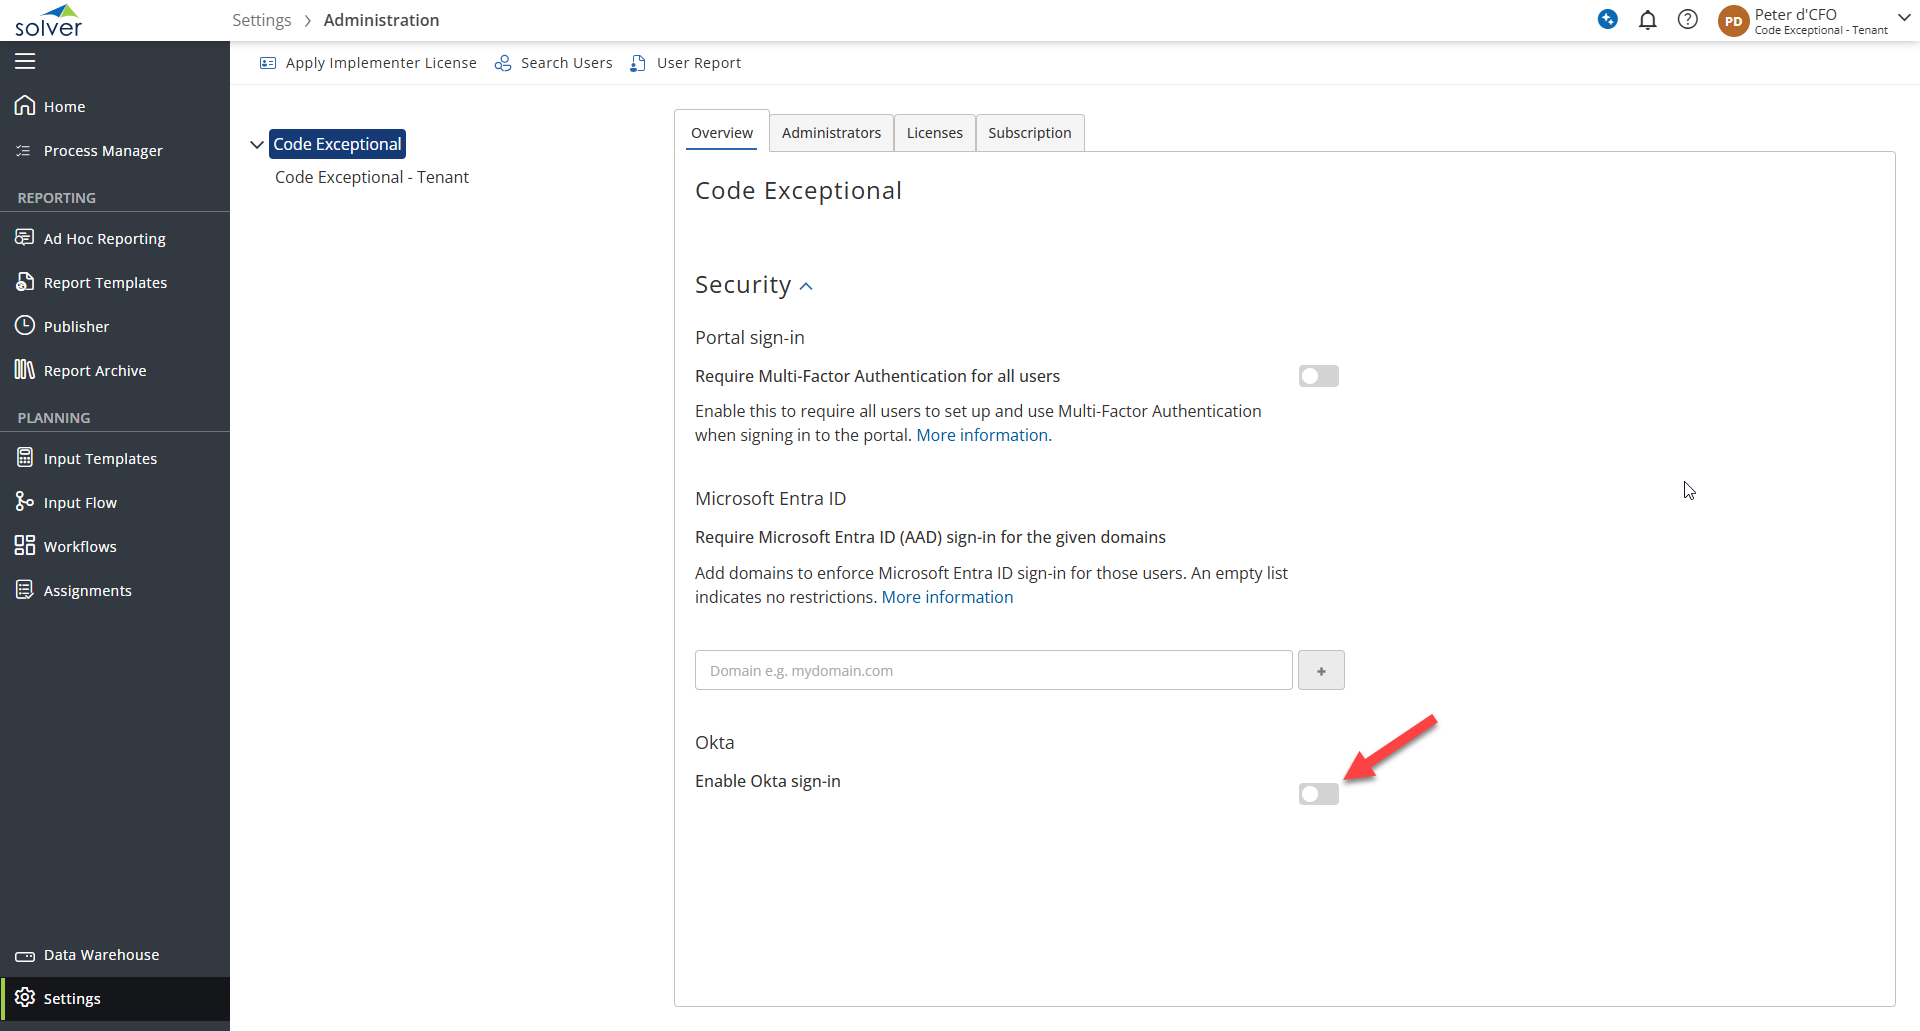Open the user profile dropdown arrow
Image resolution: width=1920 pixels, height=1031 pixels.
(x=1904, y=18)
